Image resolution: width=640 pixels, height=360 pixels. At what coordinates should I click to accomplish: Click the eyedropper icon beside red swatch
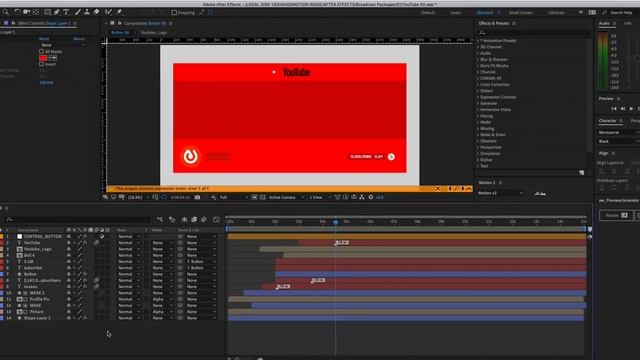pyautogui.click(x=53, y=58)
